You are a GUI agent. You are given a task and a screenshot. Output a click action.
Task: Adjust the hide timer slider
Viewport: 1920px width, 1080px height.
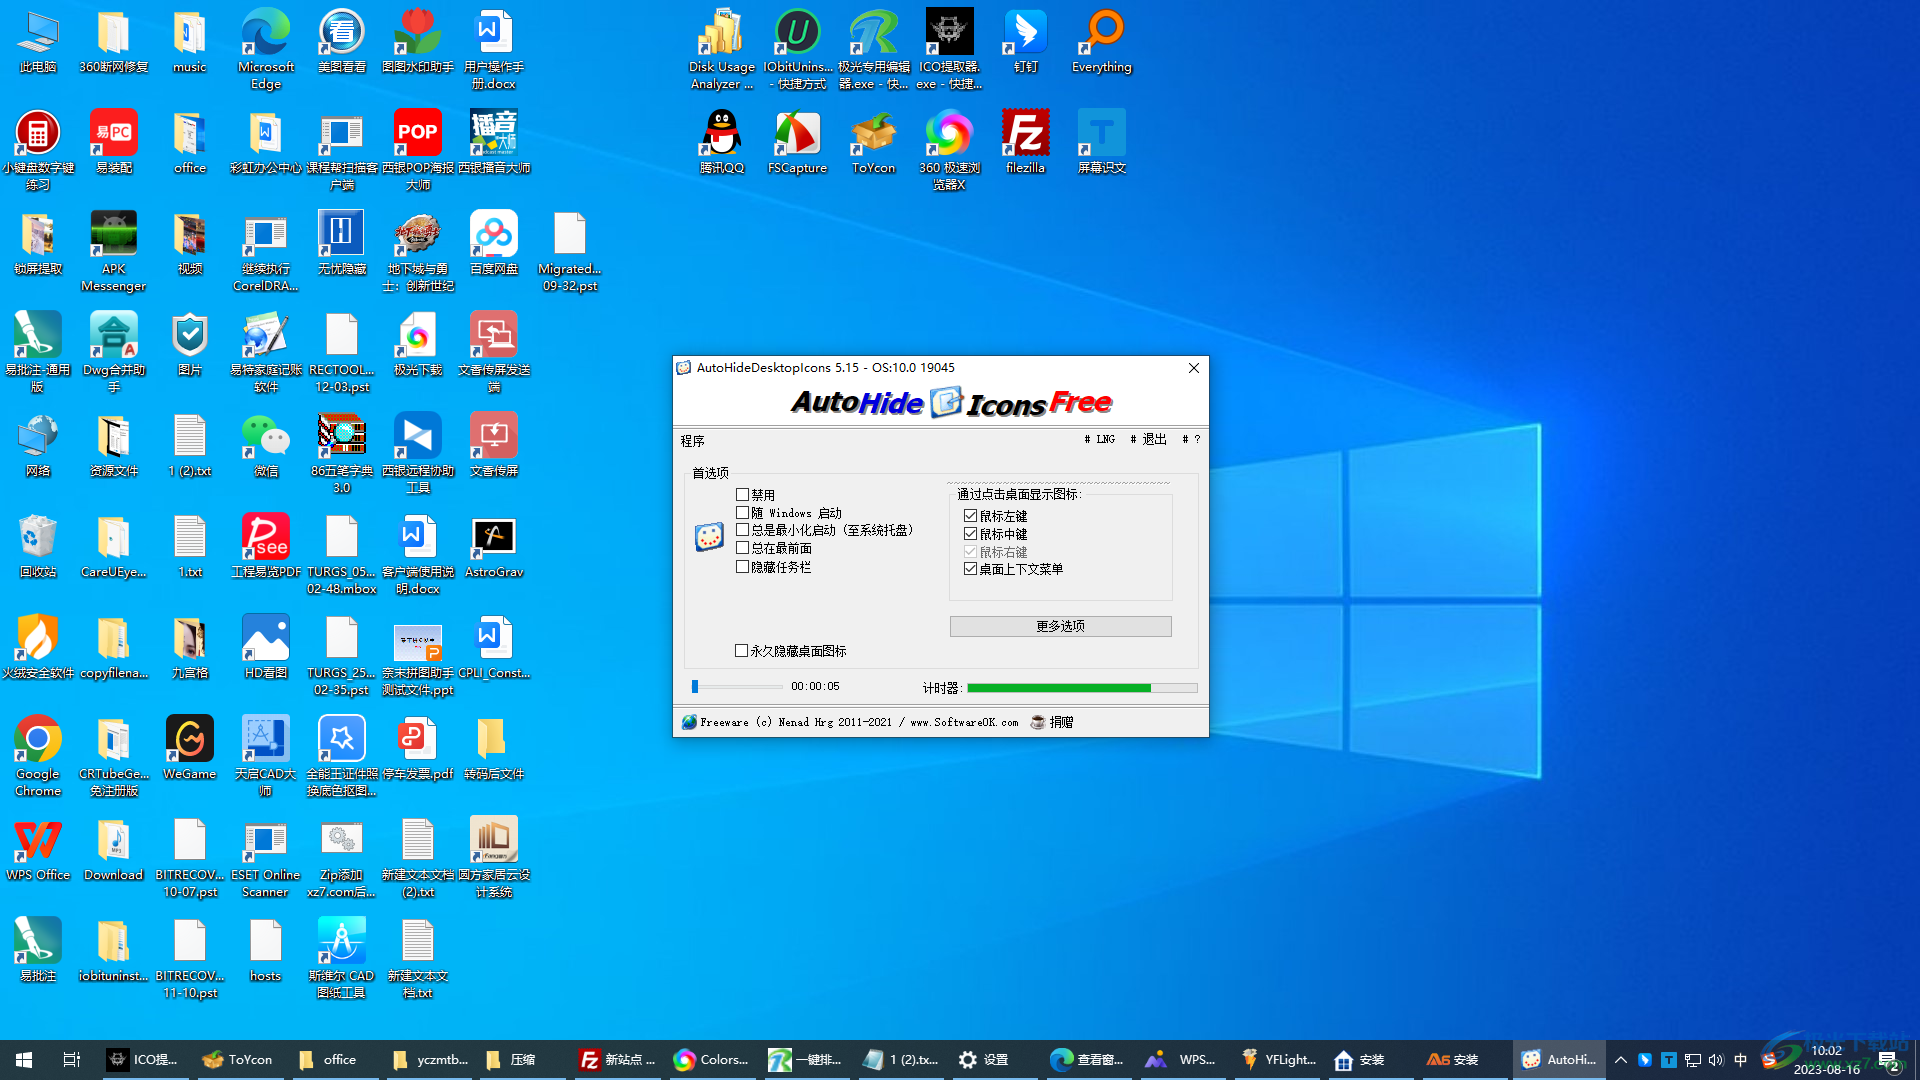tap(736, 686)
